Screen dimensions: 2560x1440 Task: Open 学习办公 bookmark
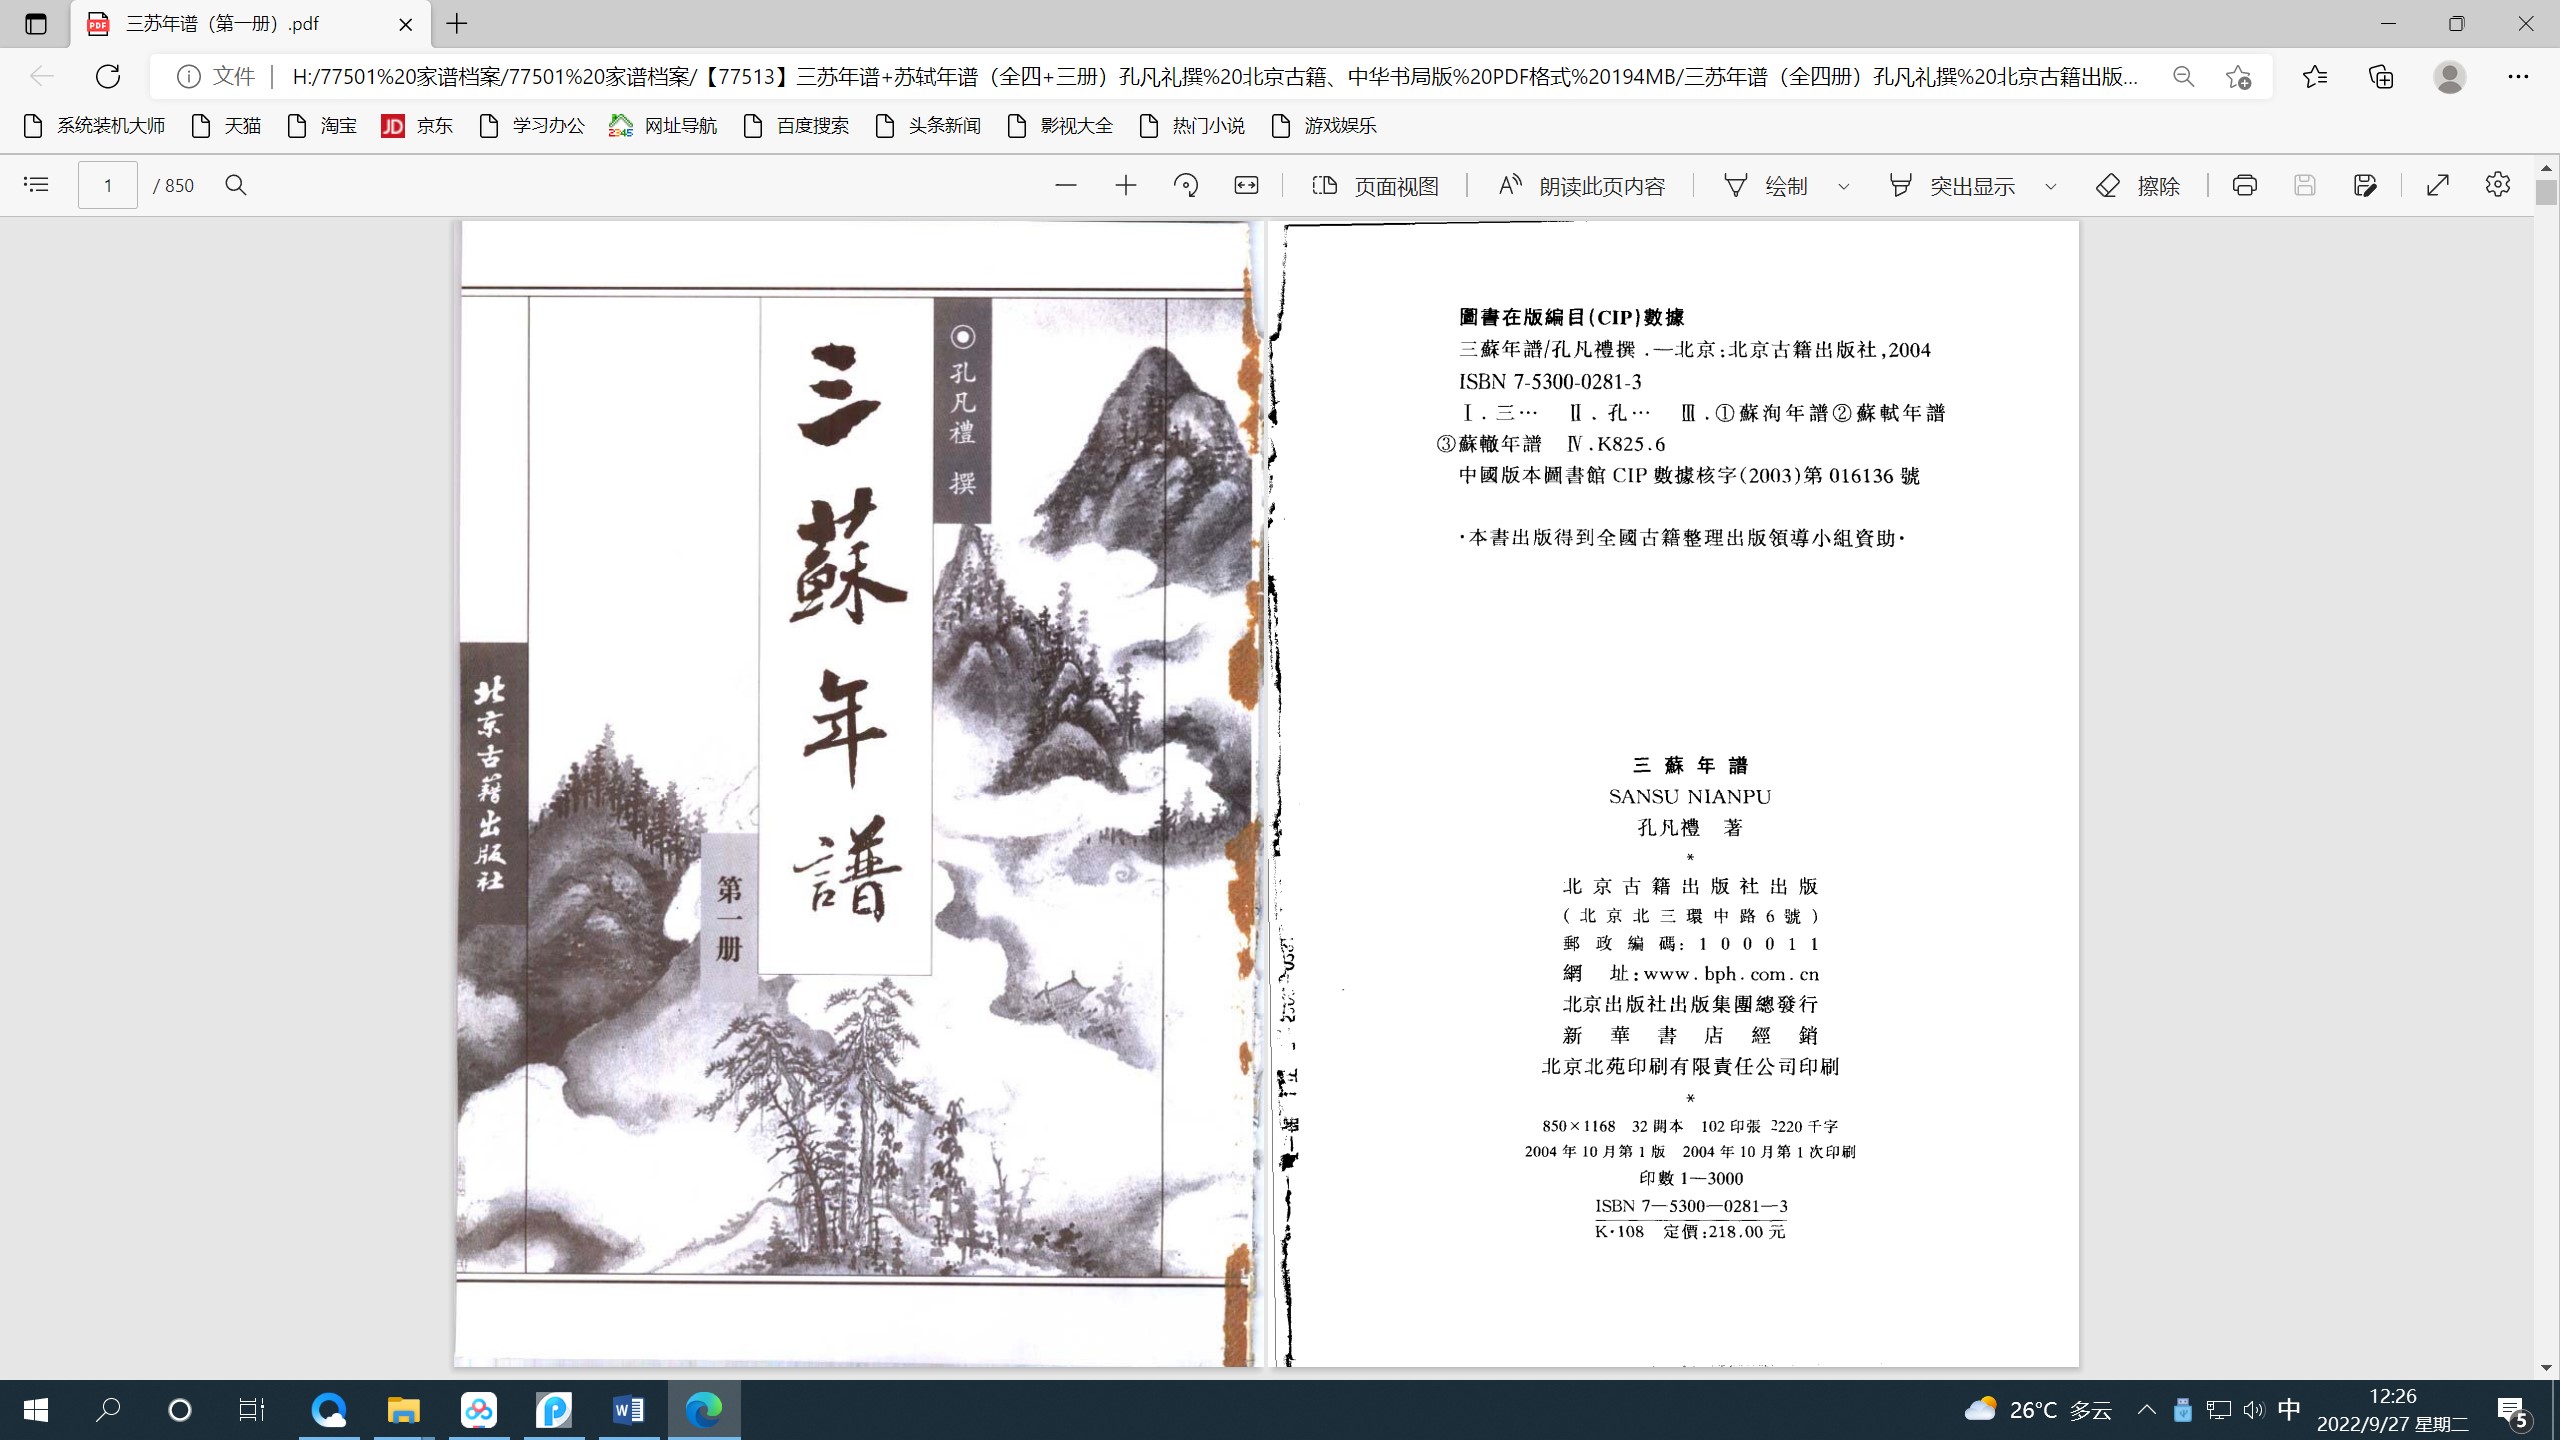pos(532,125)
